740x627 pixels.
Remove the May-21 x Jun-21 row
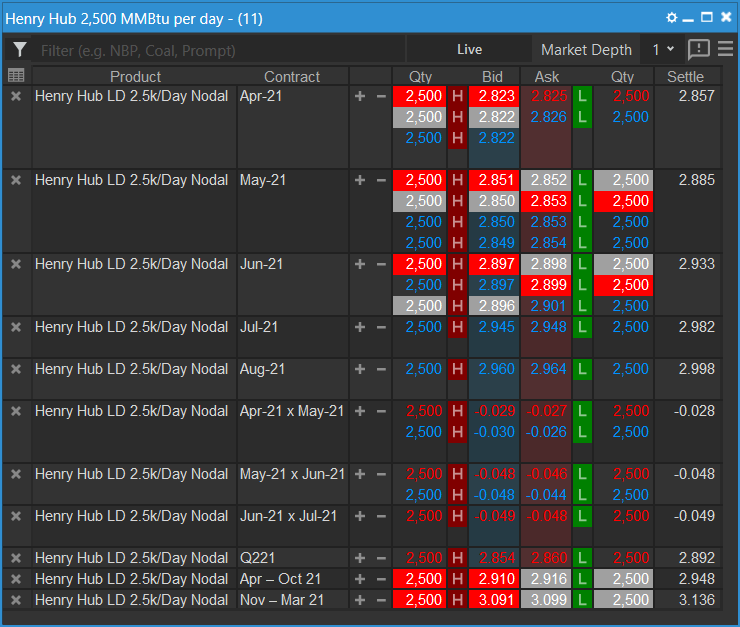[x=16, y=474]
